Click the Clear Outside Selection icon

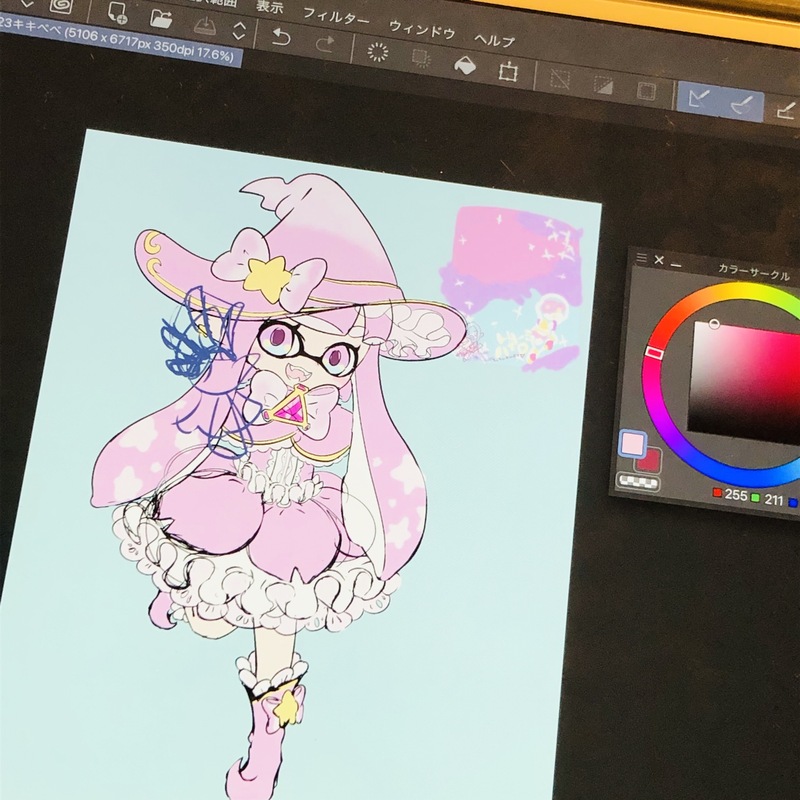point(421,59)
